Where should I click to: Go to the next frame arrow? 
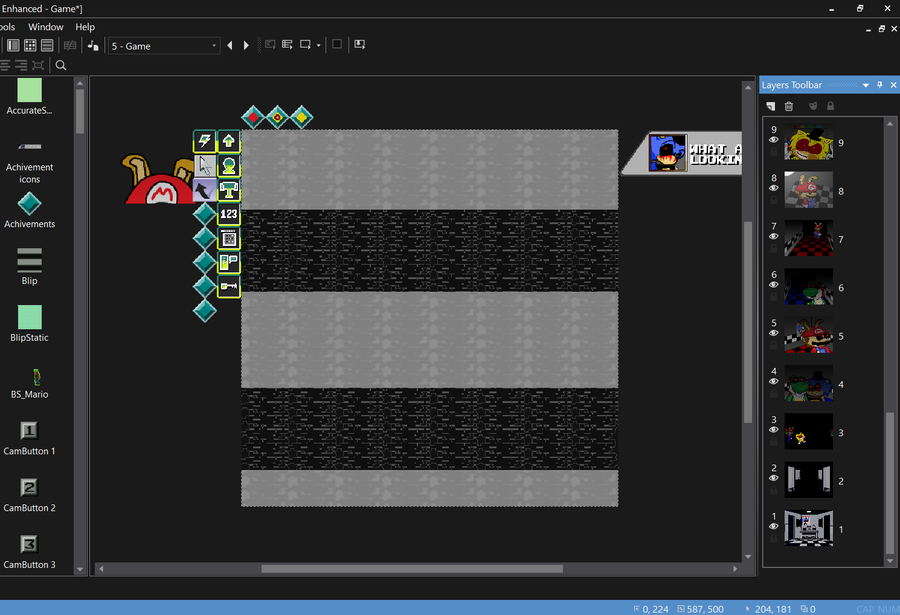(246, 45)
